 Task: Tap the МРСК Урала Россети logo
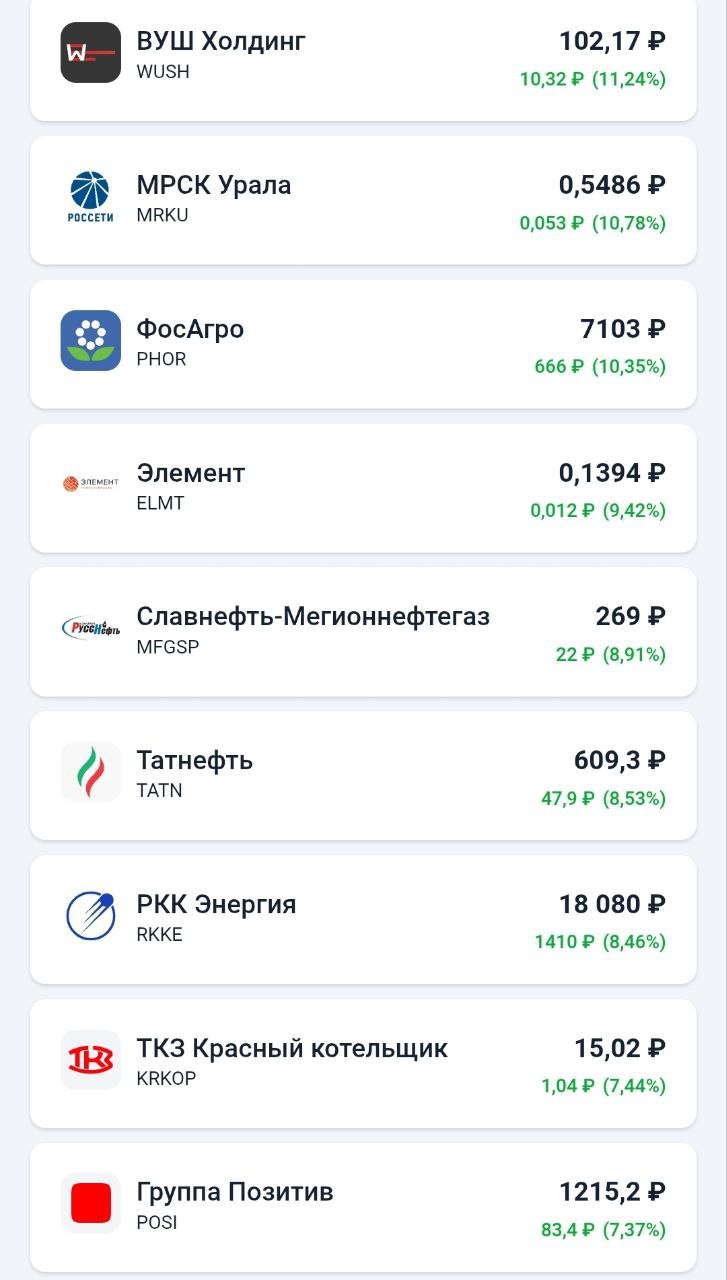click(91, 196)
